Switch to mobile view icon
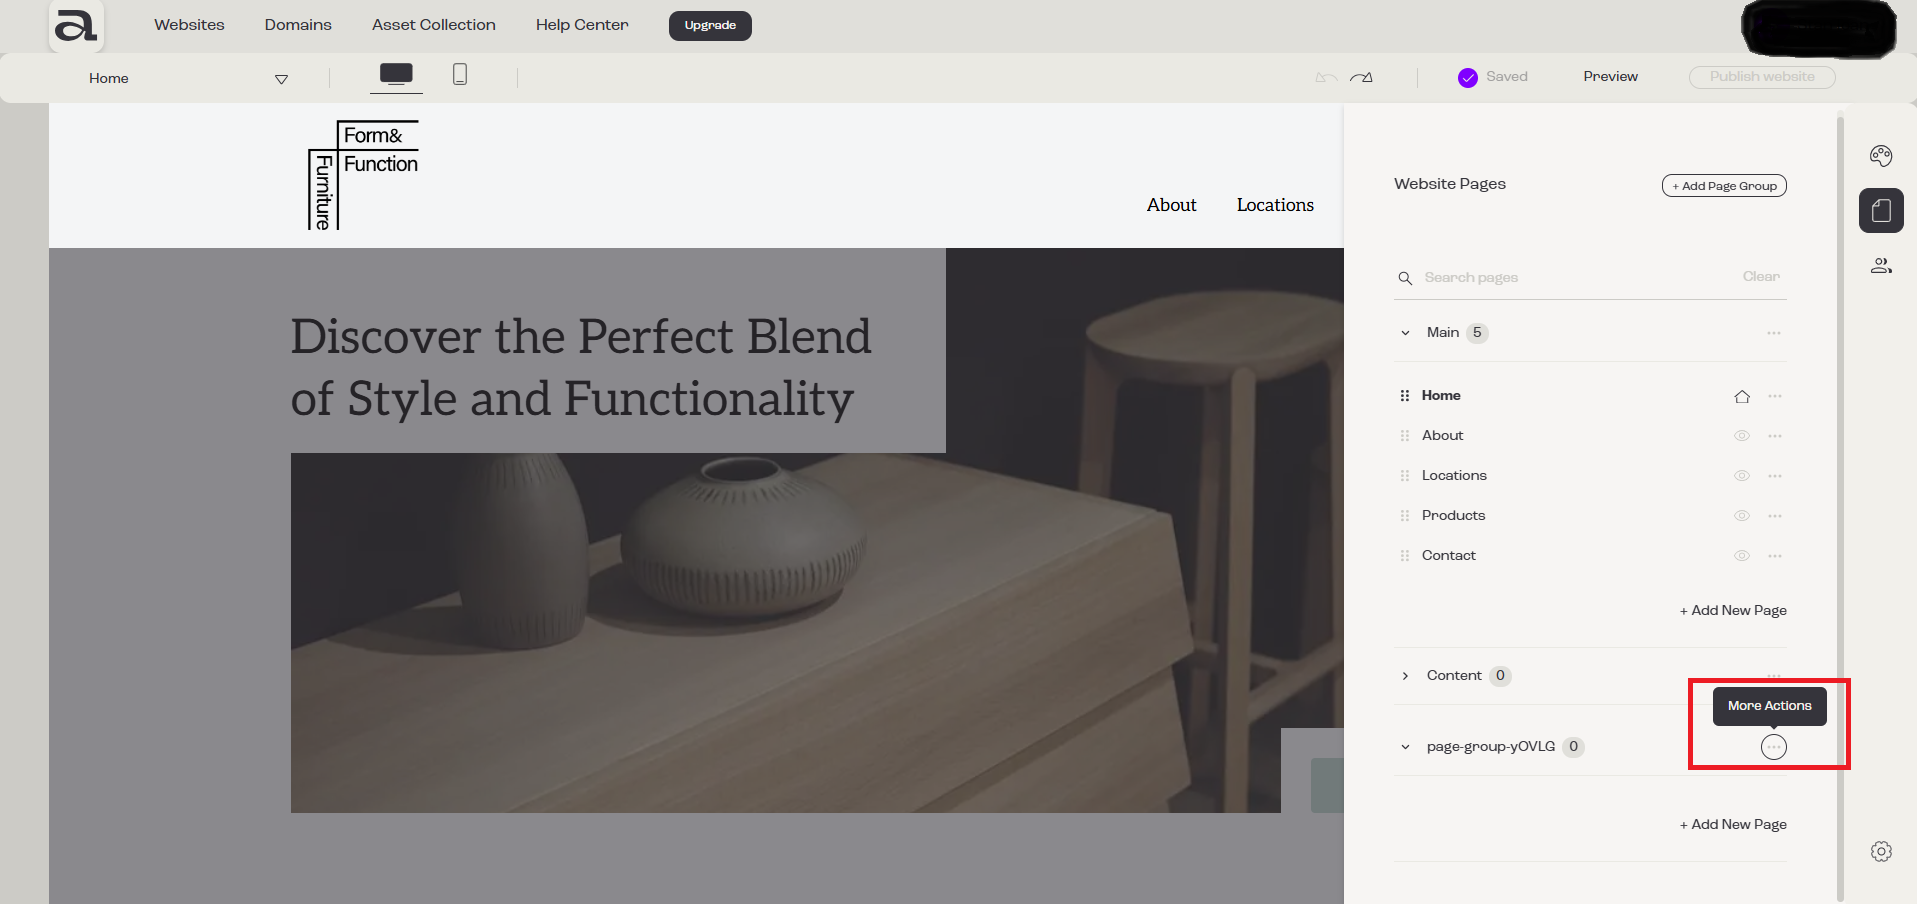Viewport: 1917px width, 904px height. click(x=460, y=74)
